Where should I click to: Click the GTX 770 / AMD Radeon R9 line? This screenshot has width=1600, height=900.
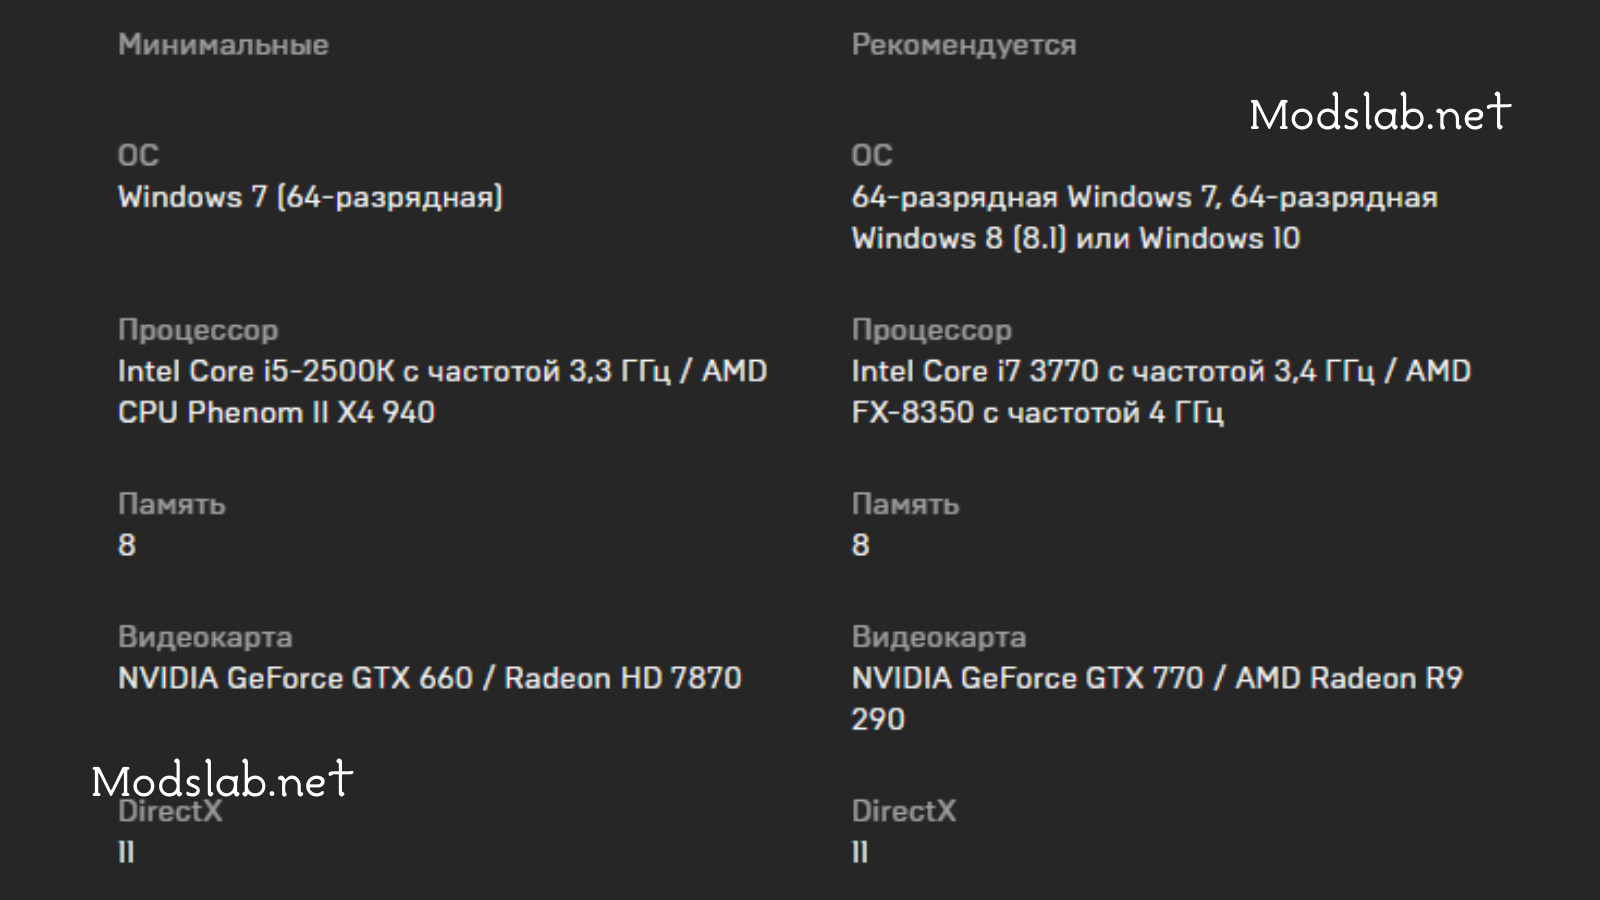pos(1157,678)
